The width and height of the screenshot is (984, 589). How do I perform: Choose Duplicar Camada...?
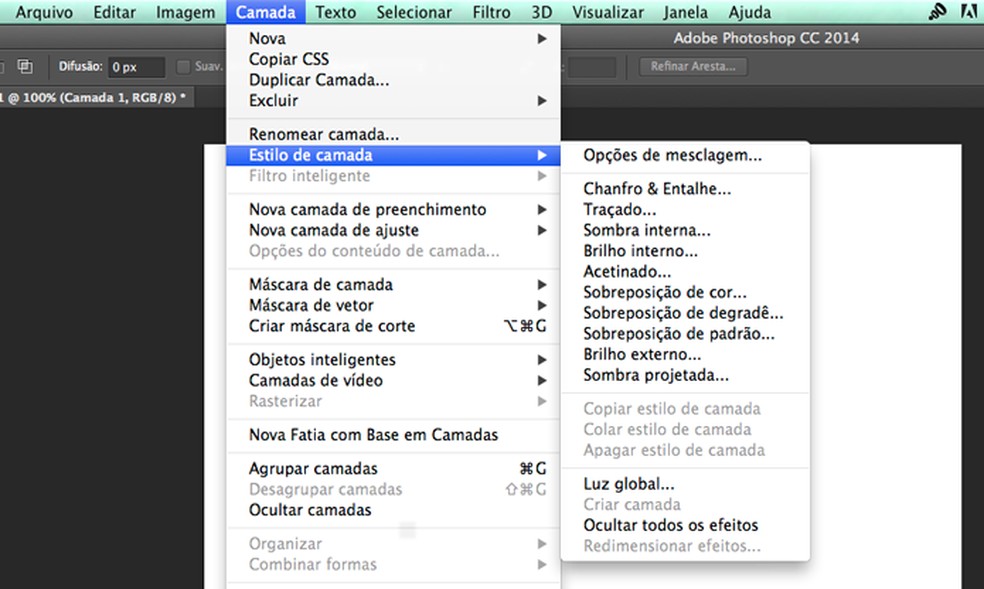393,80
